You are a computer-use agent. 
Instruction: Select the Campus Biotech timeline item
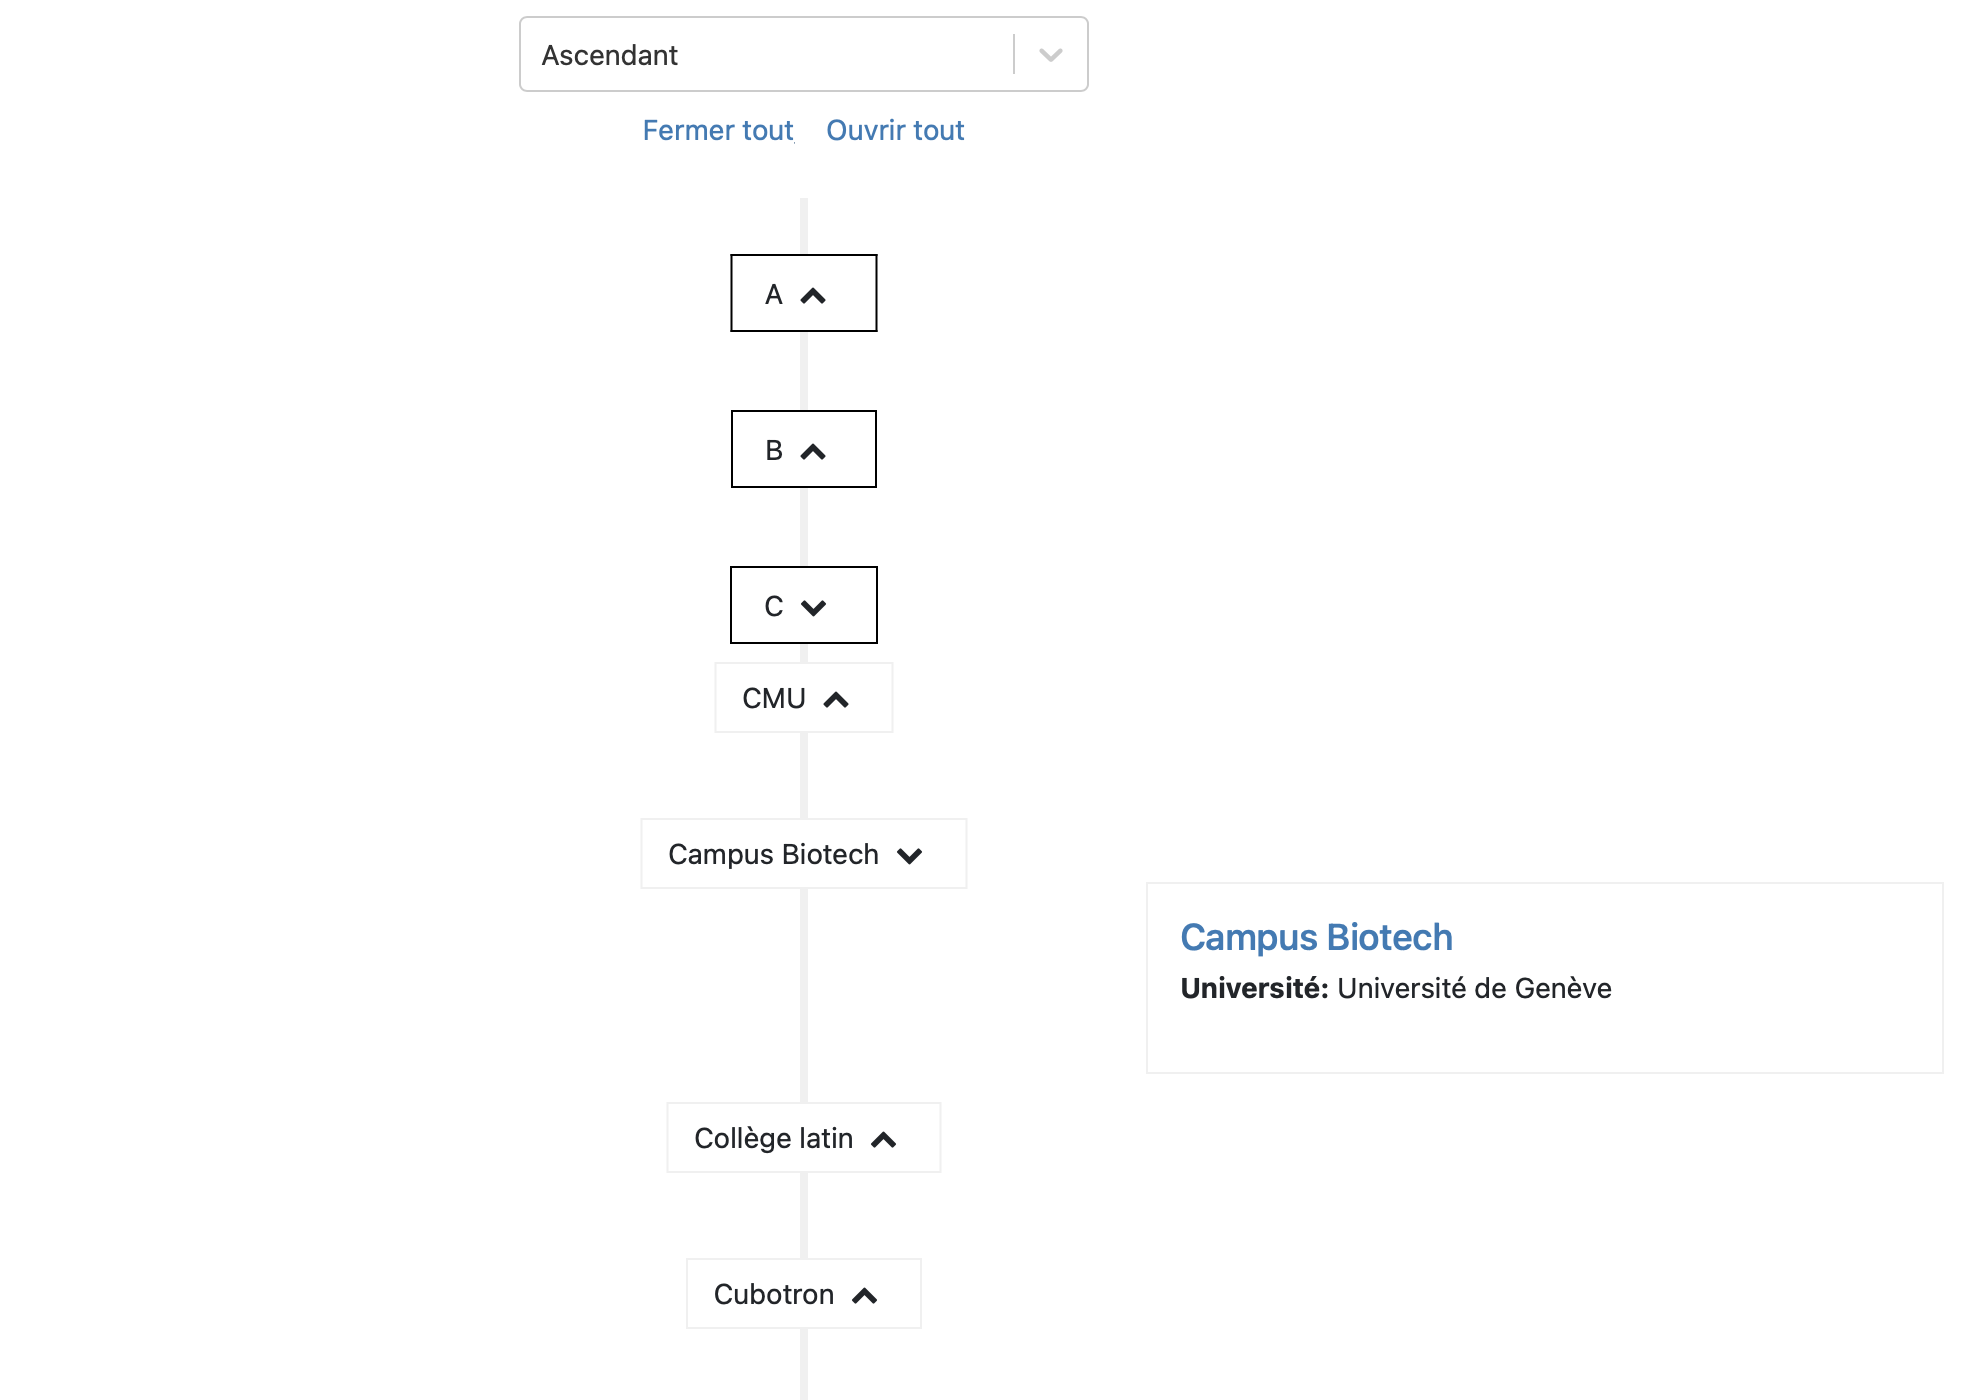(773, 854)
